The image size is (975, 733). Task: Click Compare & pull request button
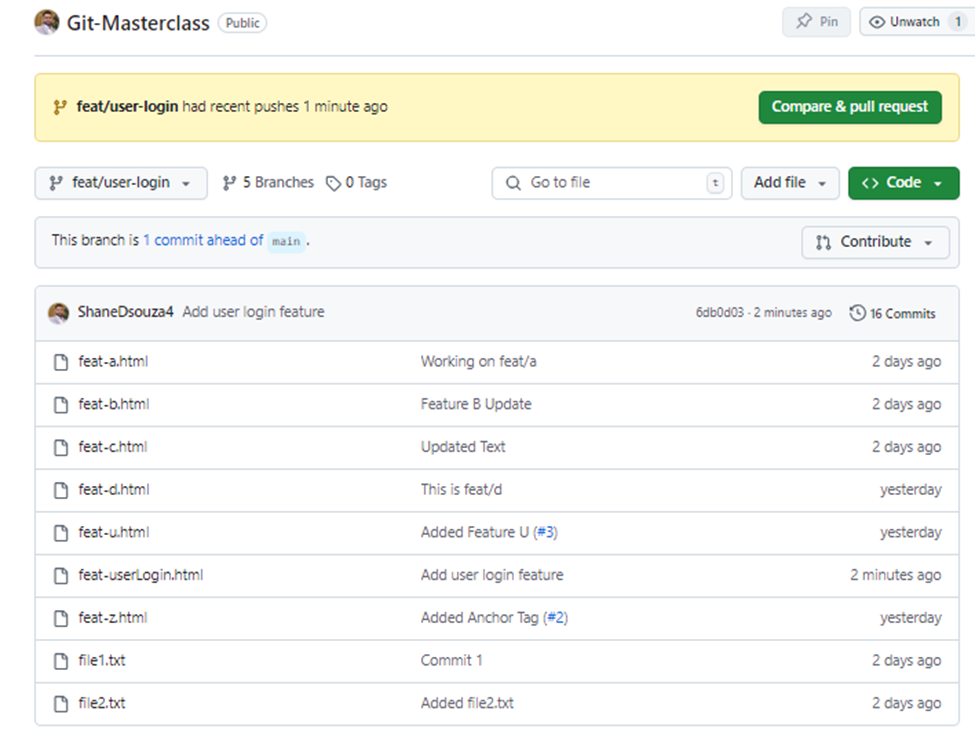click(850, 107)
